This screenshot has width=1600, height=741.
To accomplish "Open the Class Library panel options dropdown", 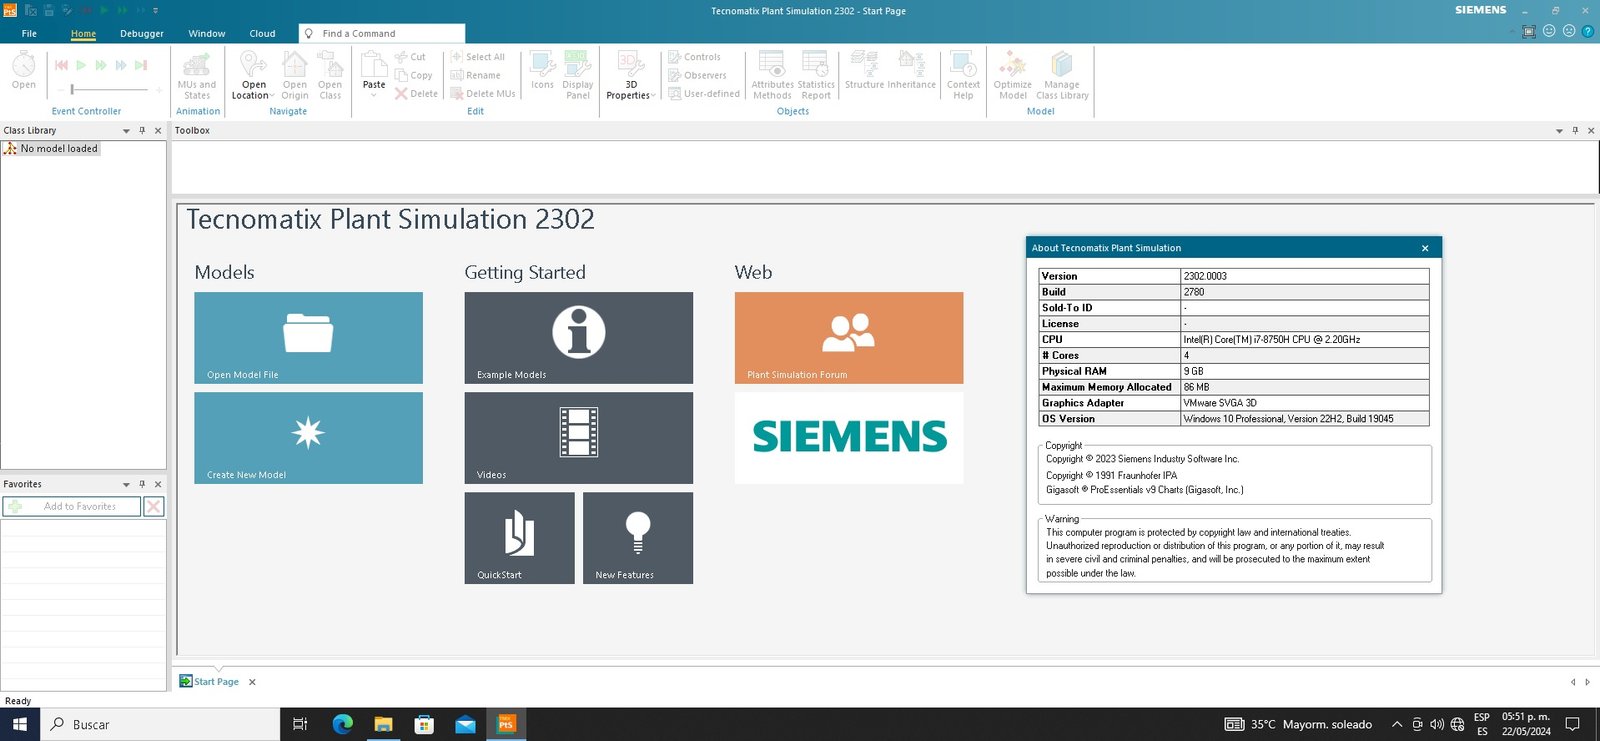I will [126, 131].
